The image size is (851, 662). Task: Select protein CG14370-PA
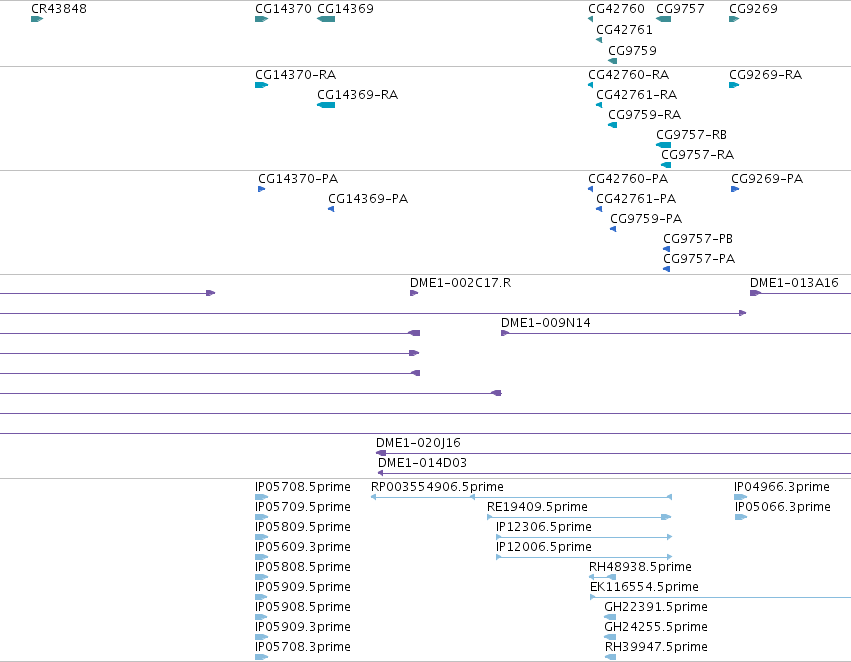pyautogui.click(x=298, y=179)
